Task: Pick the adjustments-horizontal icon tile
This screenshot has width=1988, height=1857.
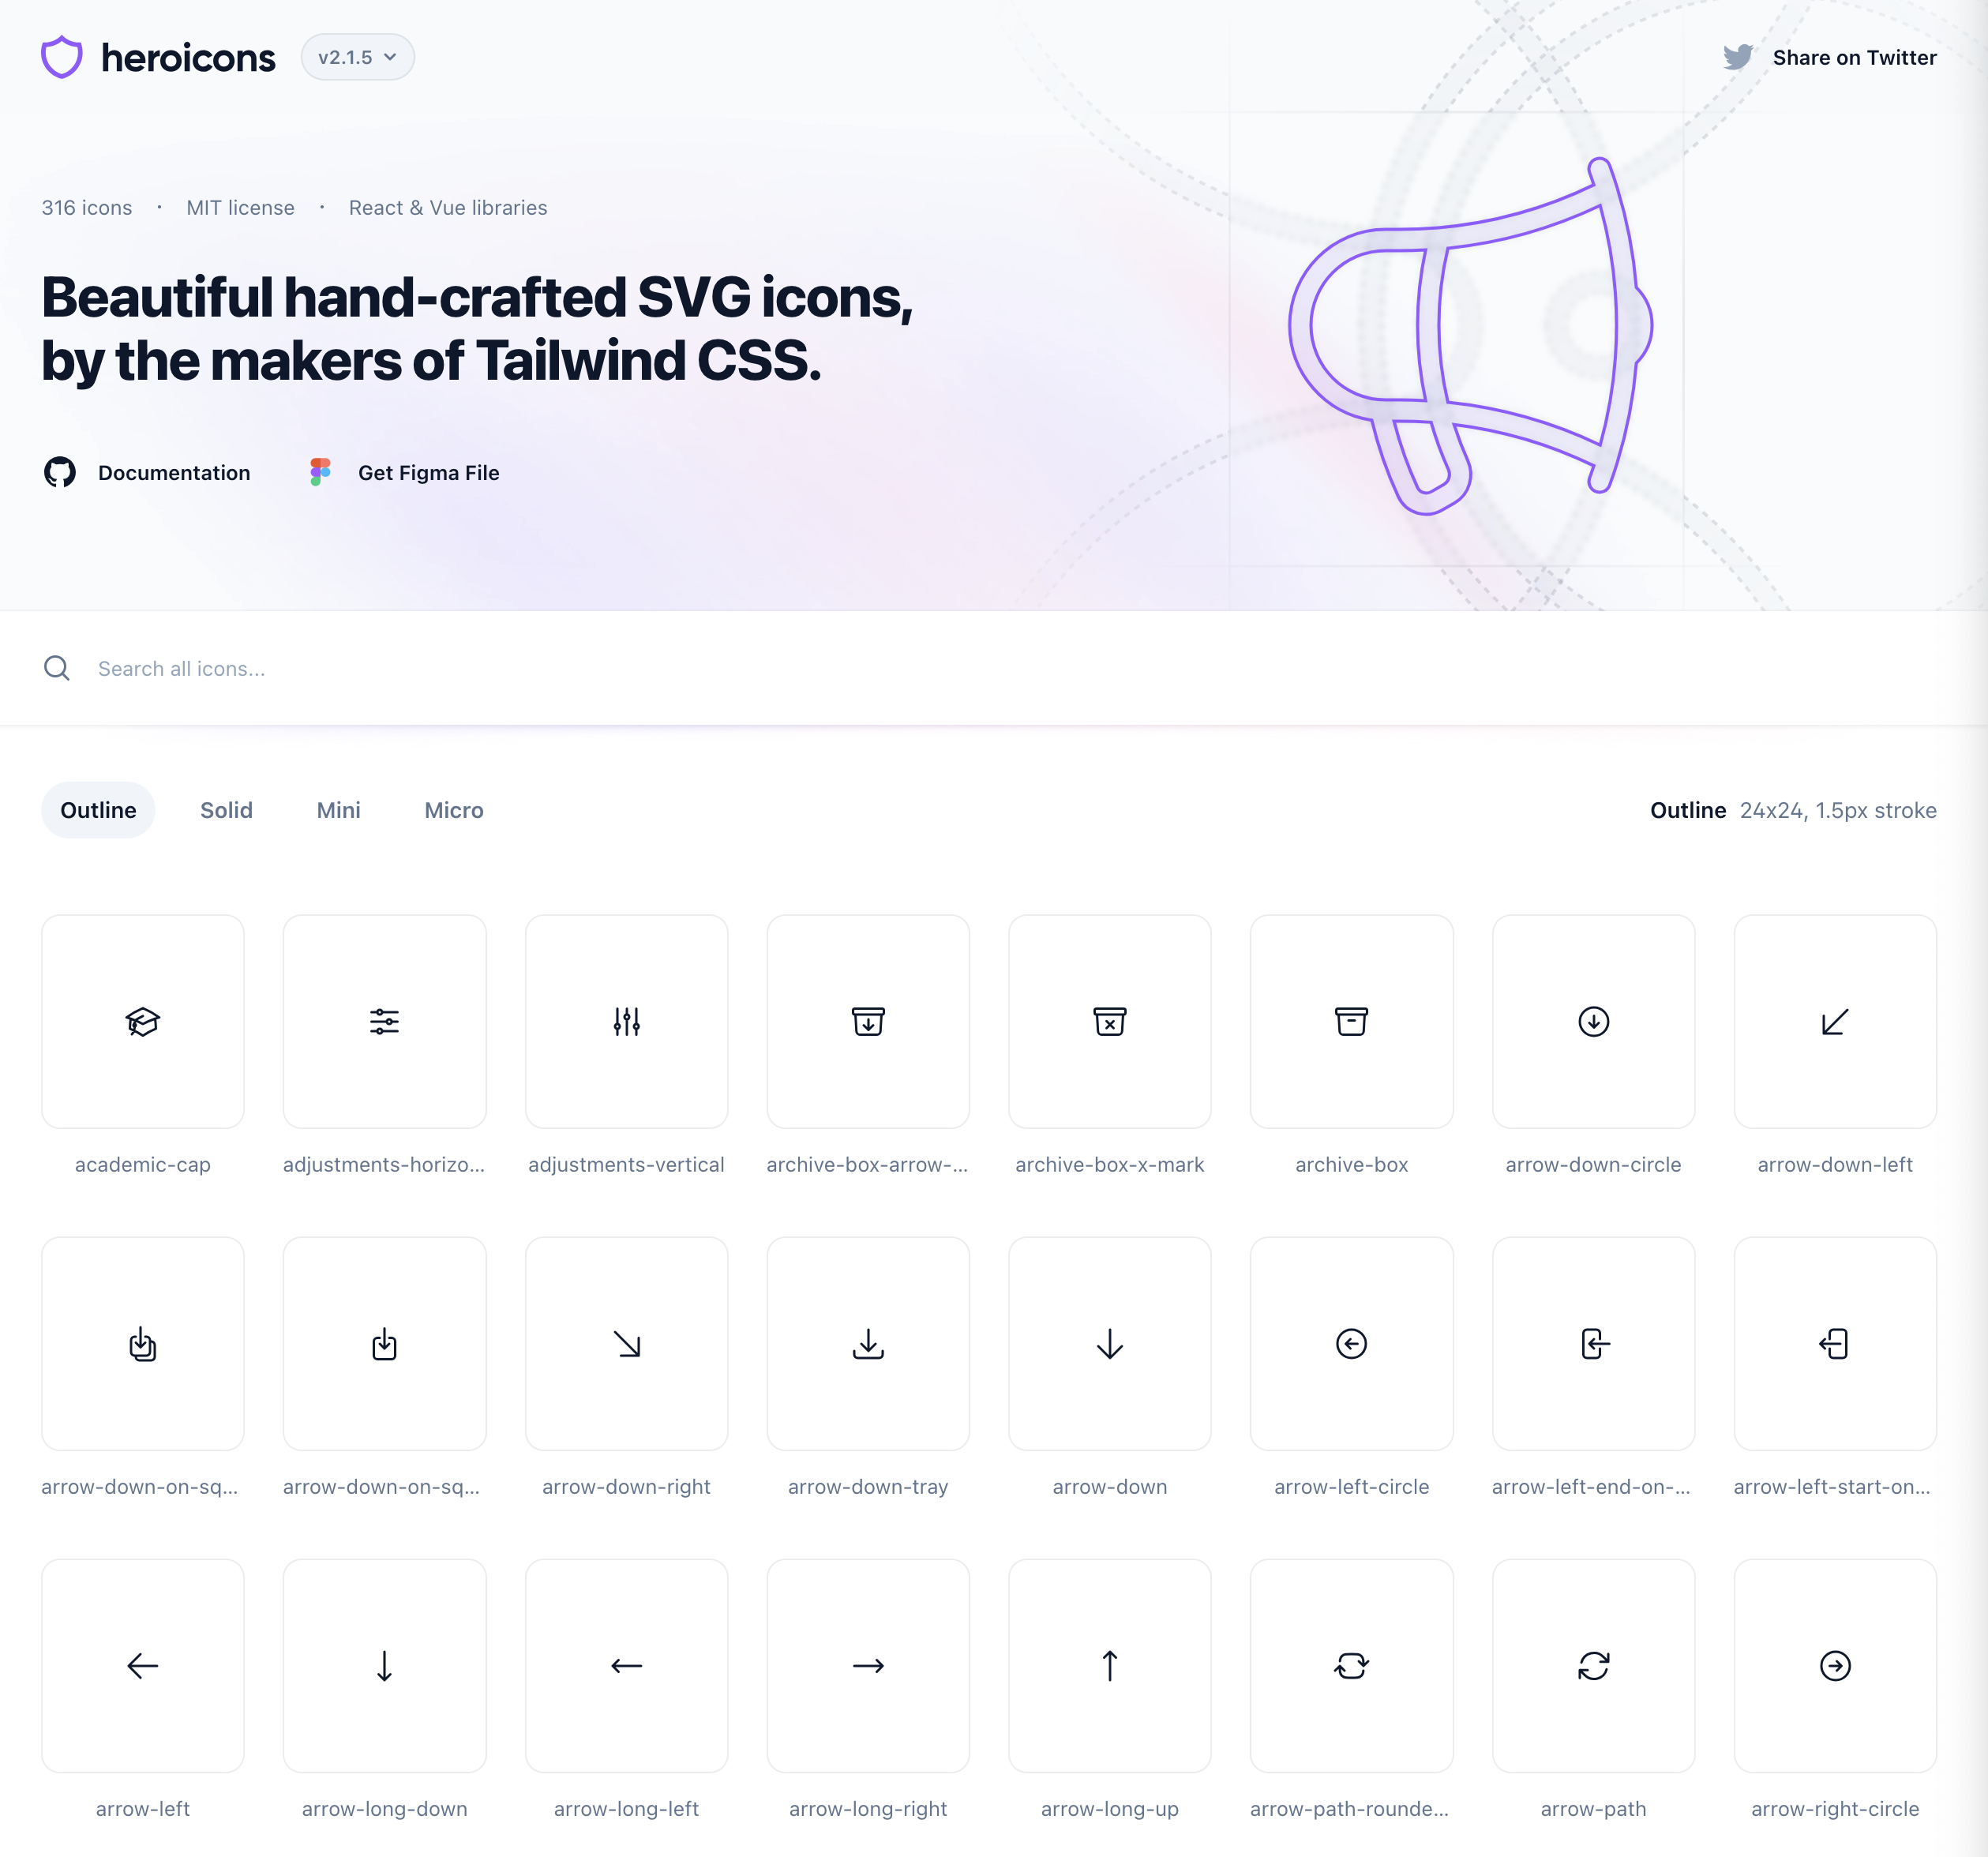Action: point(384,1021)
